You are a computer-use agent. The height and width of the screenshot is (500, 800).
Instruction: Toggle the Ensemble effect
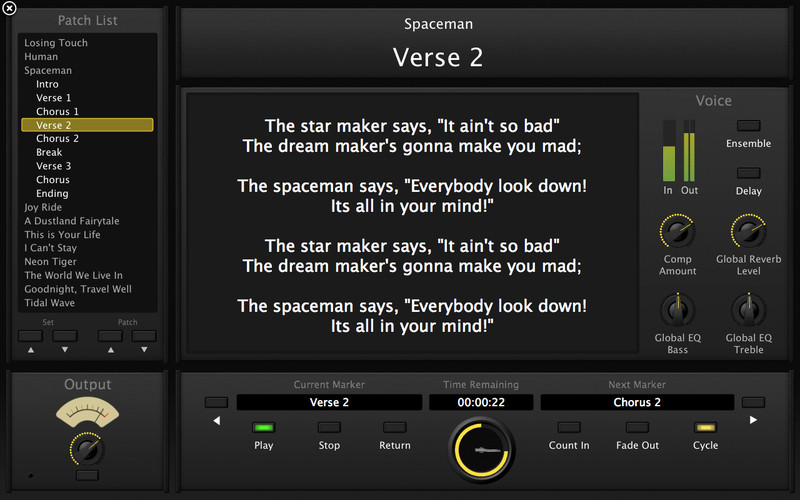748,126
